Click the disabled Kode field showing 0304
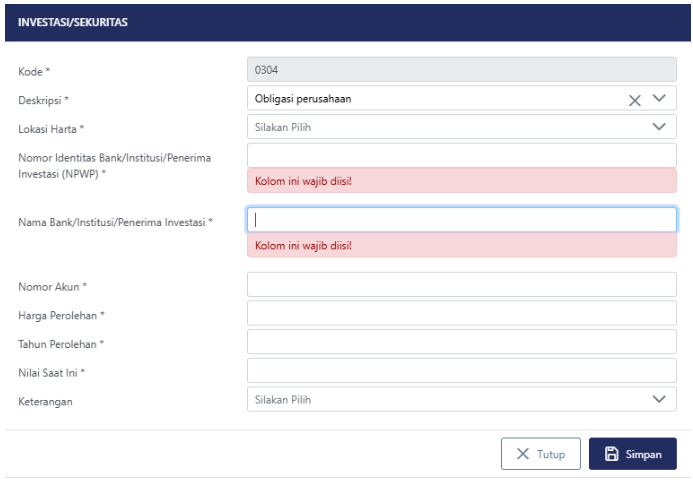 point(461,70)
